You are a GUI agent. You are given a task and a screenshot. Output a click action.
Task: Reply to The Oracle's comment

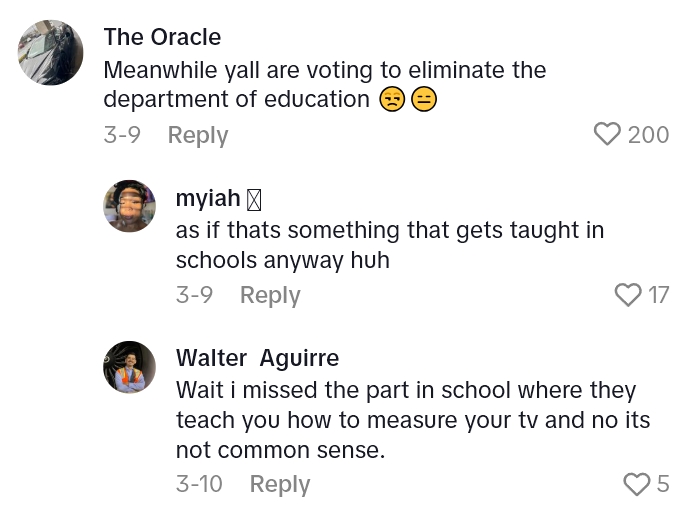(197, 135)
